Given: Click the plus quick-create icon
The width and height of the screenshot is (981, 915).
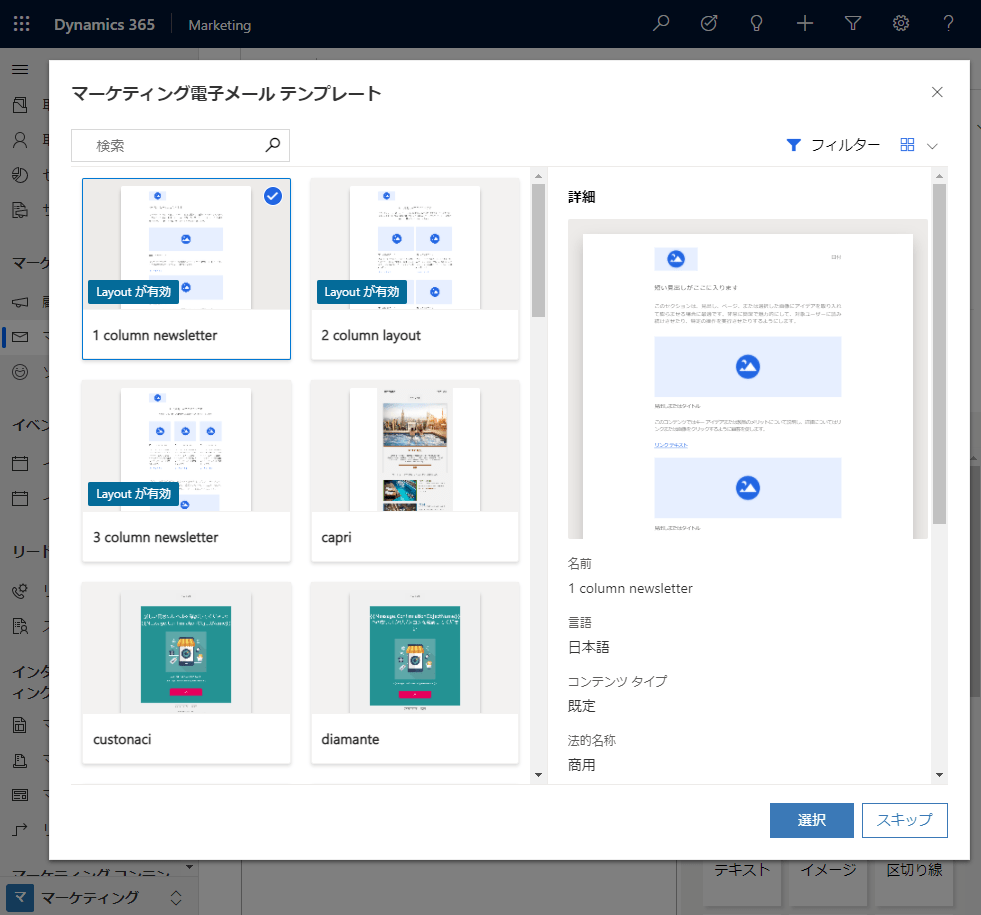Looking at the screenshot, I should click(x=805, y=24).
